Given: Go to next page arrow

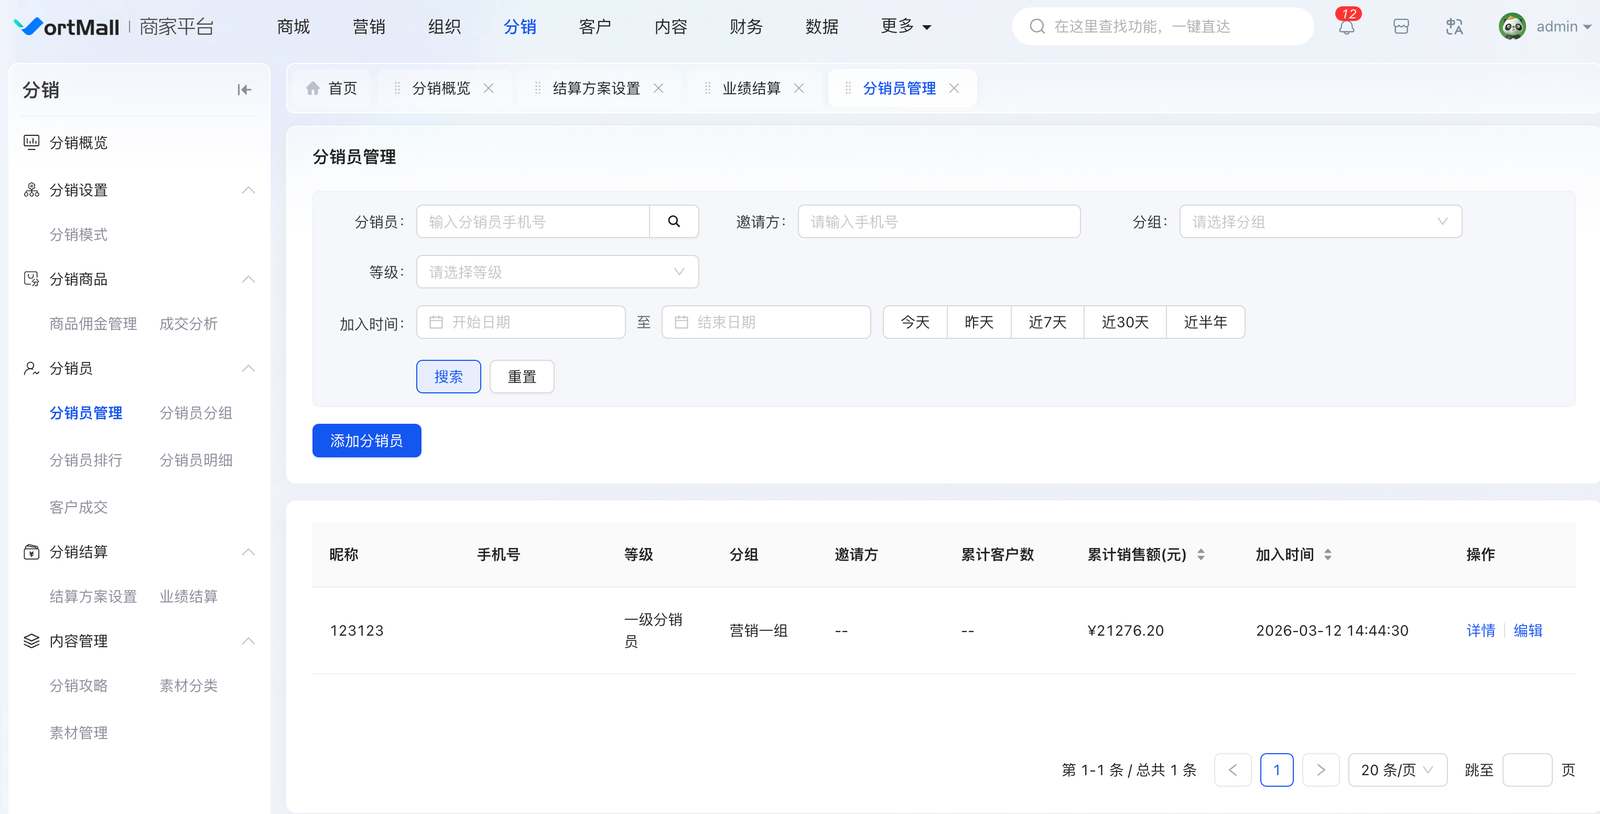Looking at the screenshot, I should (x=1320, y=770).
